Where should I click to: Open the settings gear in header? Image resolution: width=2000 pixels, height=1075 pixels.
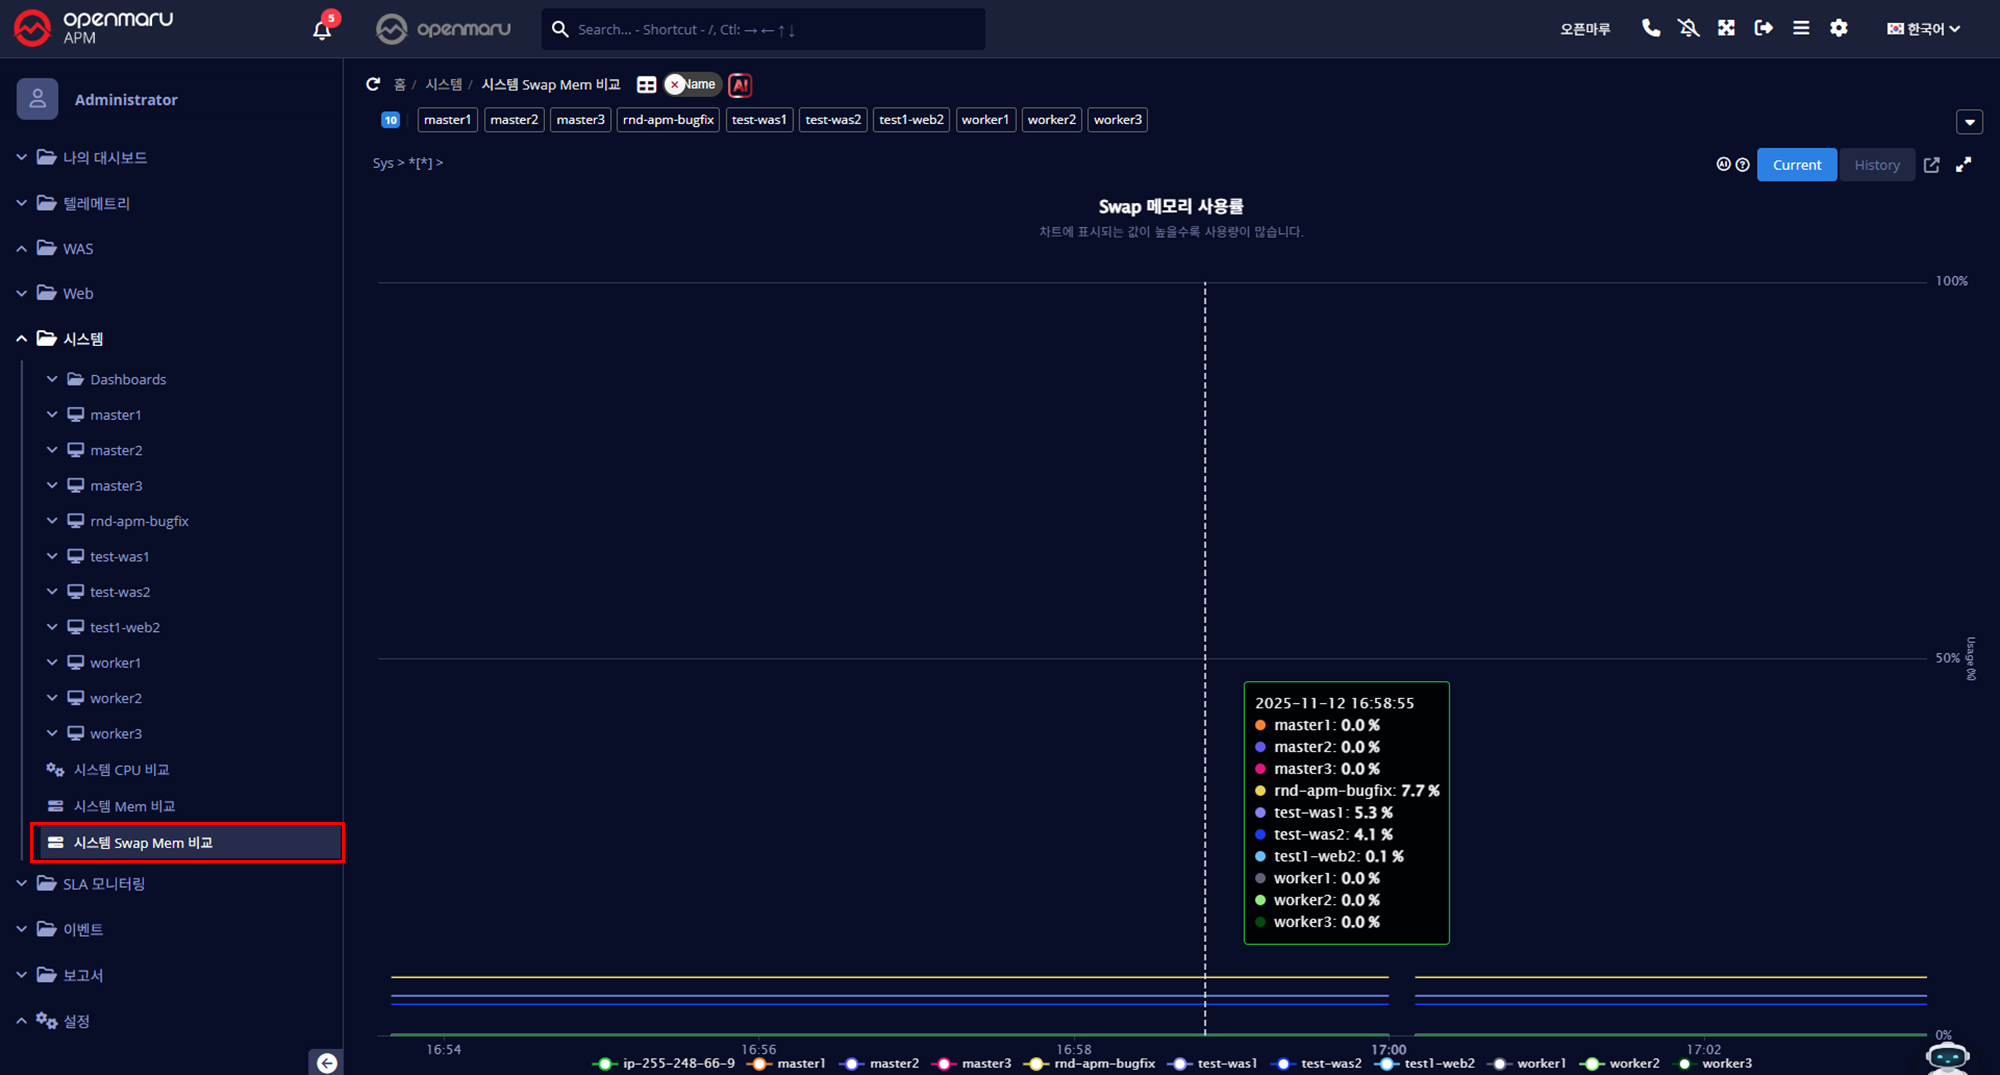[x=1839, y=28]
